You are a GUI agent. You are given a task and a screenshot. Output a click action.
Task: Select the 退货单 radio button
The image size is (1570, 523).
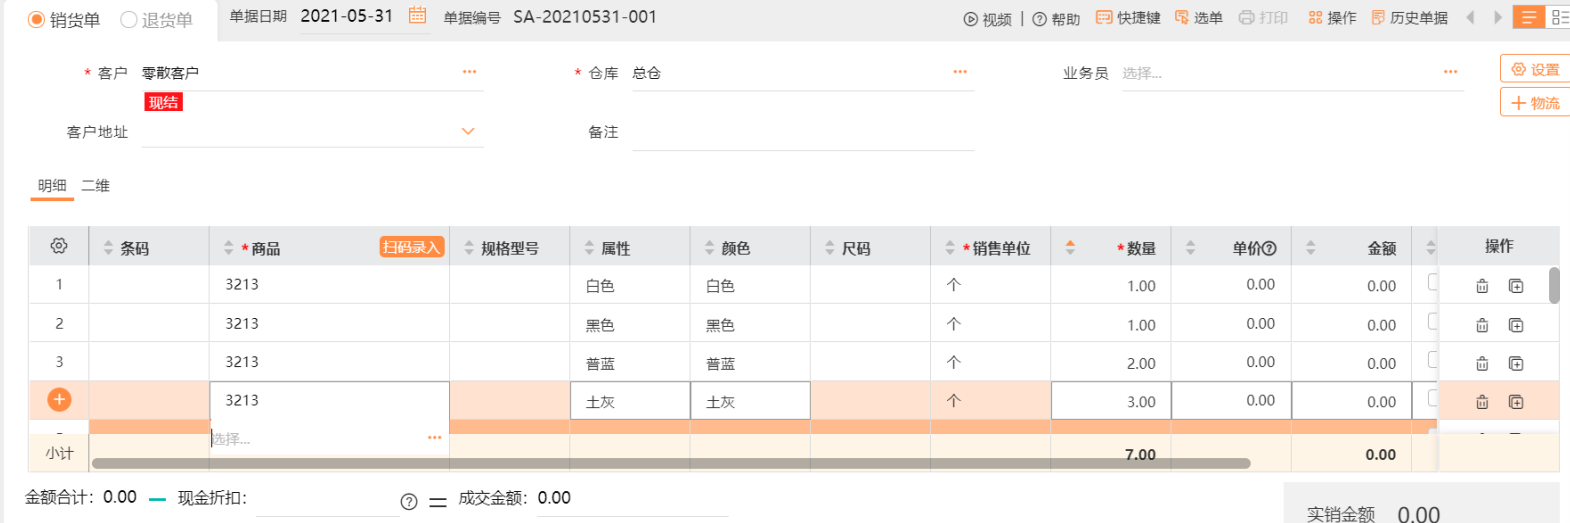128,19
